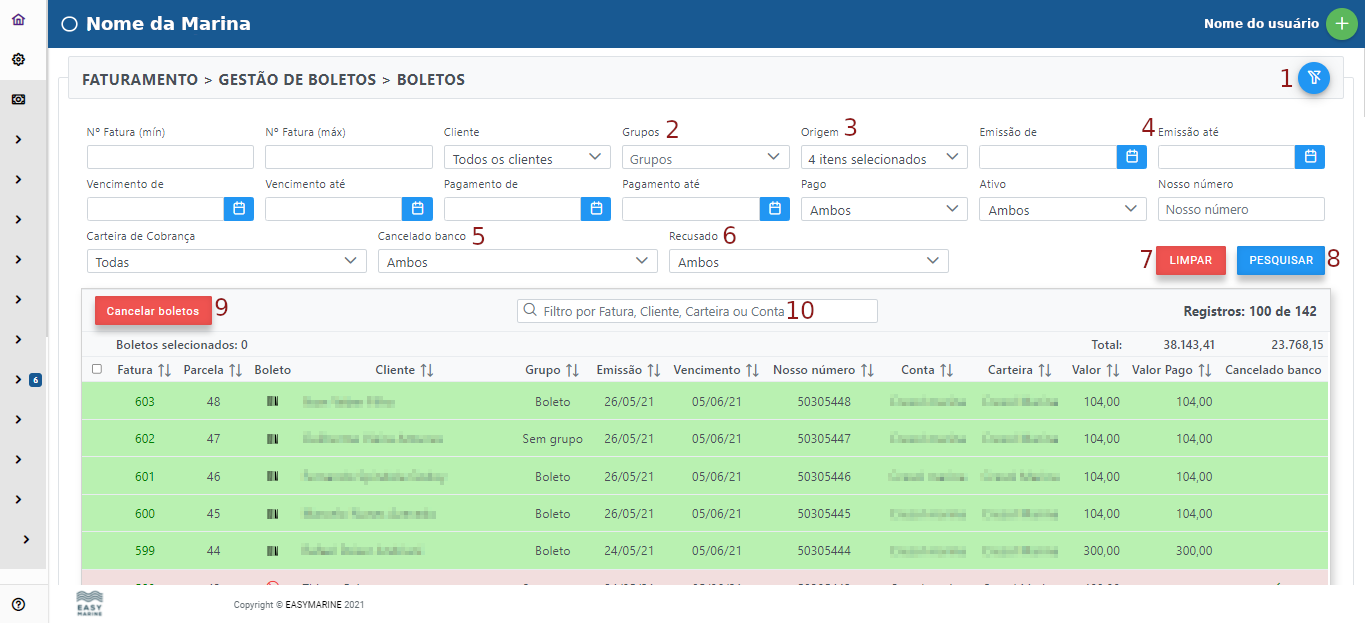Open the home icon in the sidebar
1365x623 pixels.
[x=18, y=20]
